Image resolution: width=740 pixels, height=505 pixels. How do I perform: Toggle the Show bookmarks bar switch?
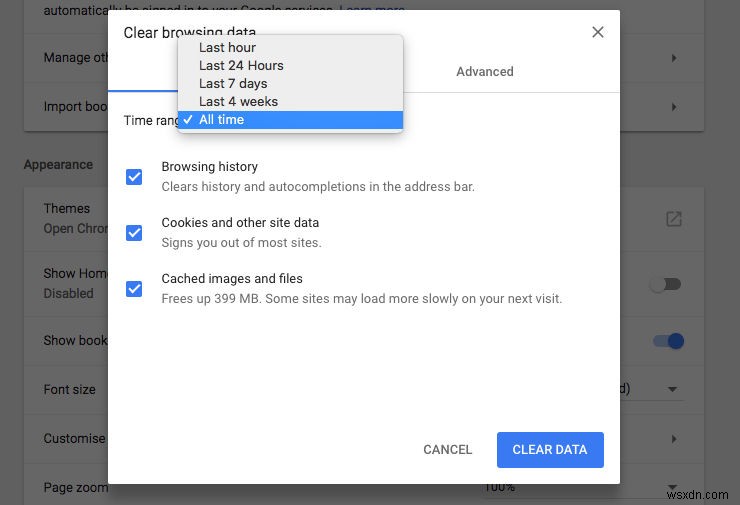pyautogui.click(x=668, y=341)
